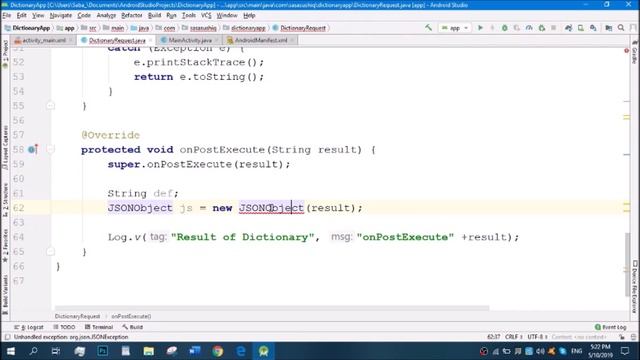The width and height of the screenshot is (640, 360).
Task: Click the Attach debugger to Android process icon
Action: tap(542, 28)
